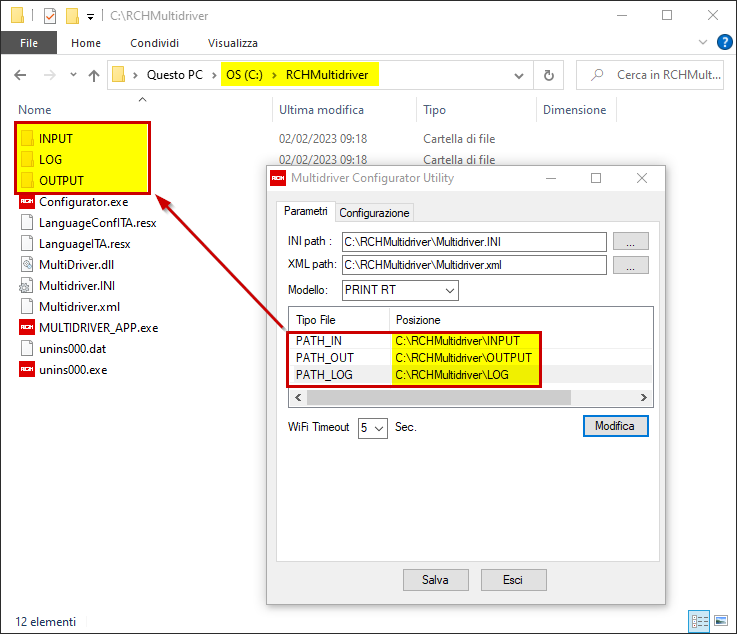This screenshot has height=634, width=737.
Task: Switch to large thumbnails view icon
Action: pyautogui.click(x=721, y=621)
